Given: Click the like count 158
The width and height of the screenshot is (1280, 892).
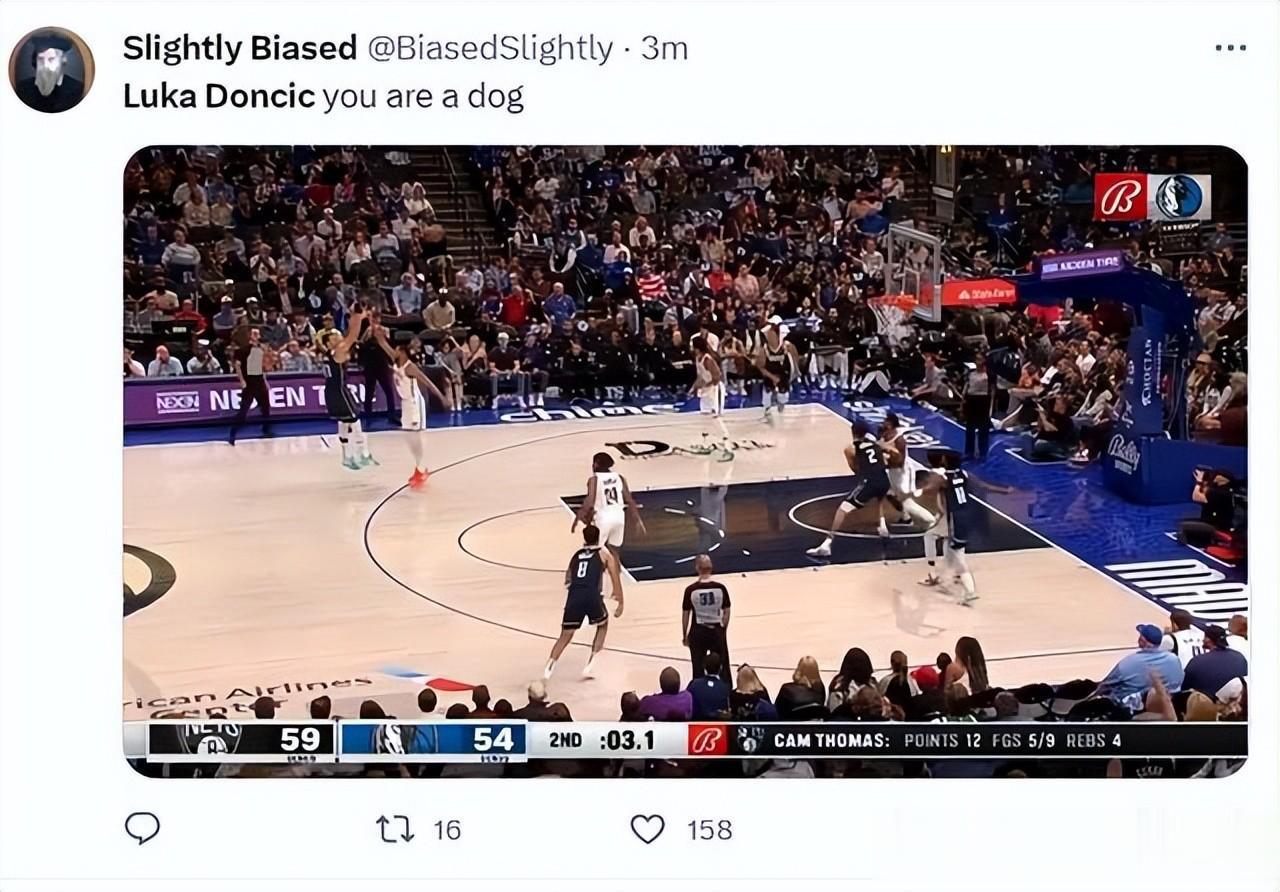Looking at the screenshot, I should point(709,829).
